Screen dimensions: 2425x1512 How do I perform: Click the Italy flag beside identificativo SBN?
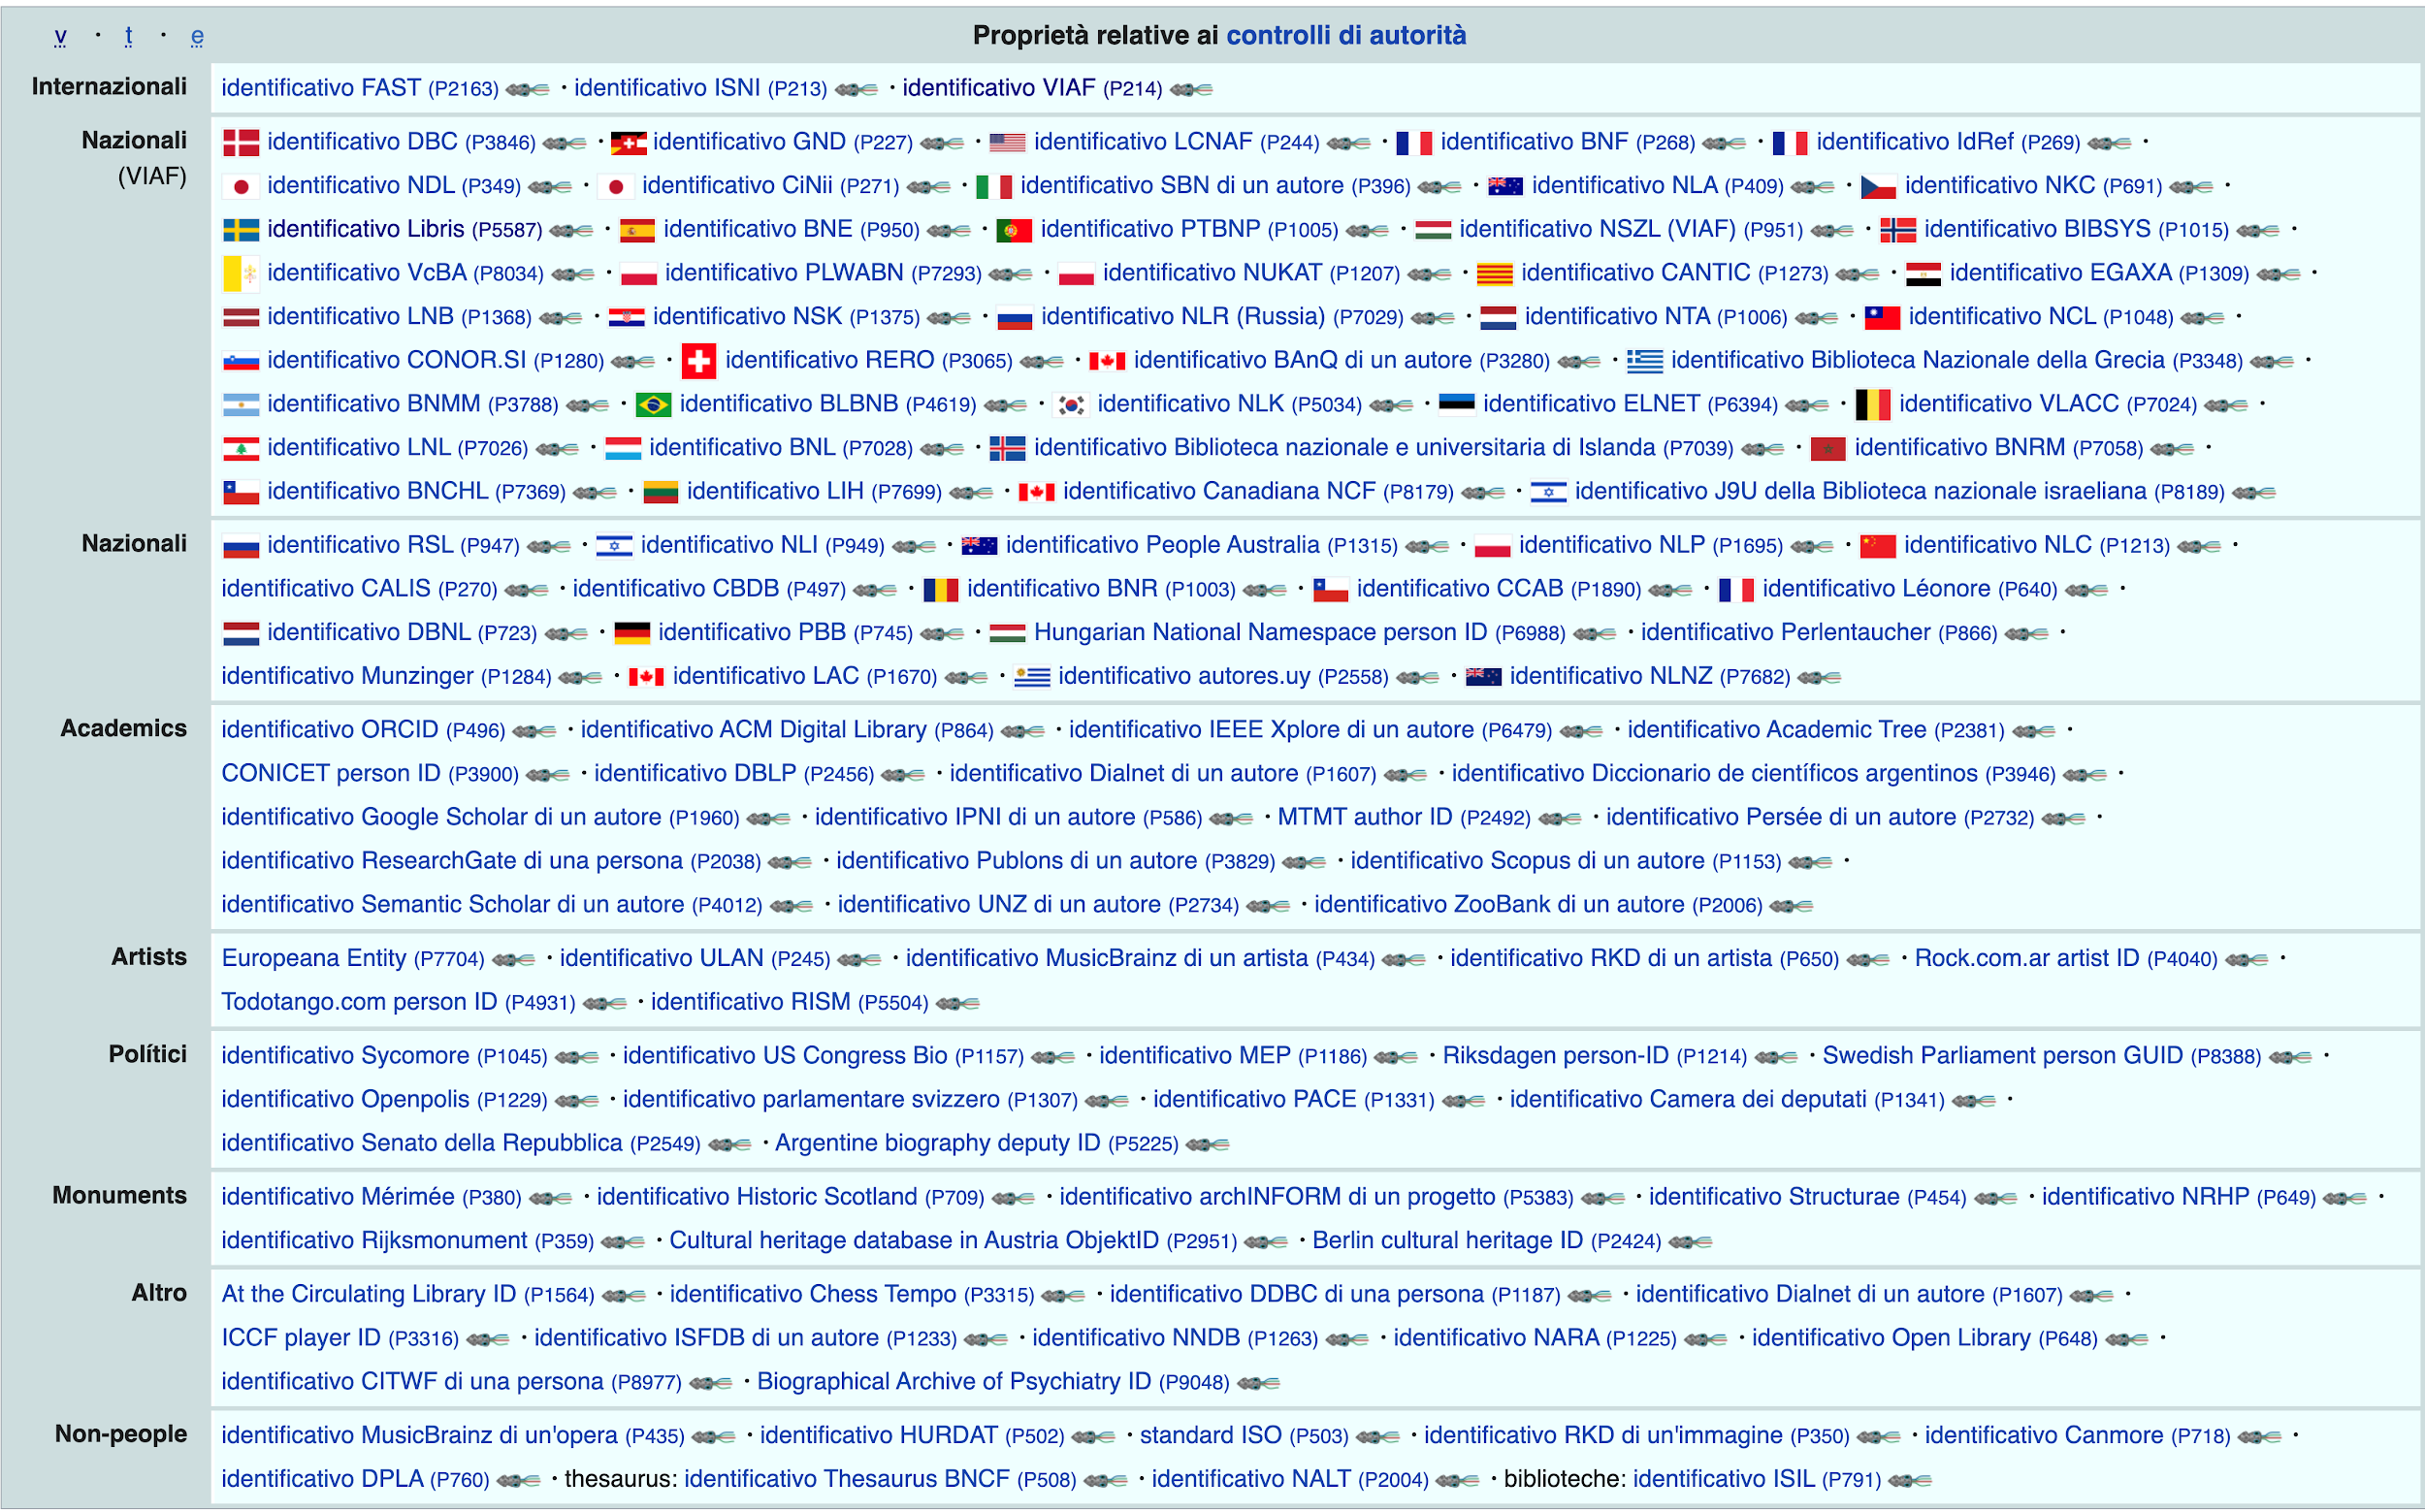click(993, 186)
